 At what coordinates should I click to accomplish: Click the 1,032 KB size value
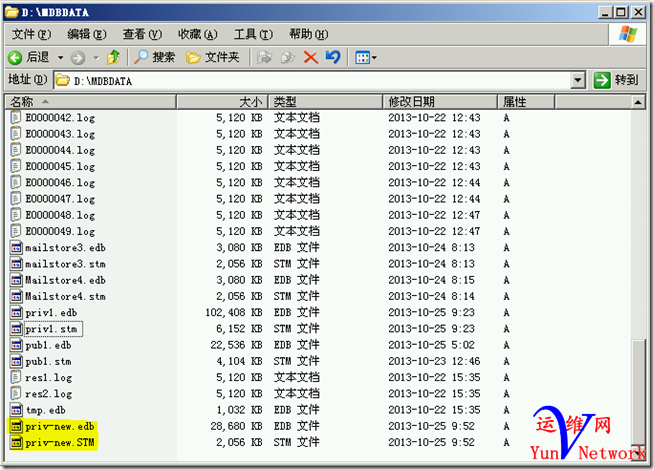[x=239, y=410]
